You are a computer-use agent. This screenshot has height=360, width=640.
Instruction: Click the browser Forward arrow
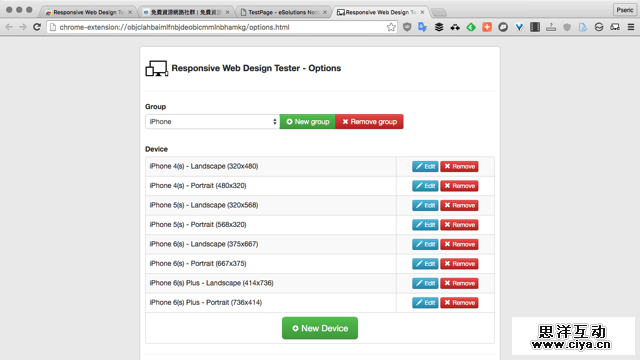pos(23,27)
